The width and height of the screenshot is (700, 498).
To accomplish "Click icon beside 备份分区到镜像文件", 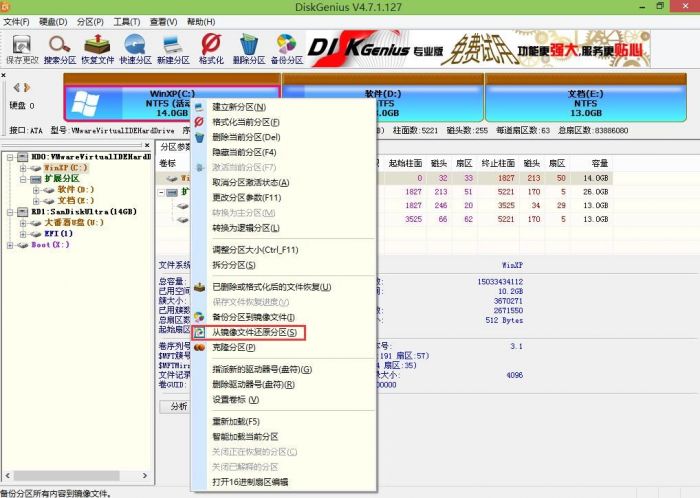I will 199,317.
